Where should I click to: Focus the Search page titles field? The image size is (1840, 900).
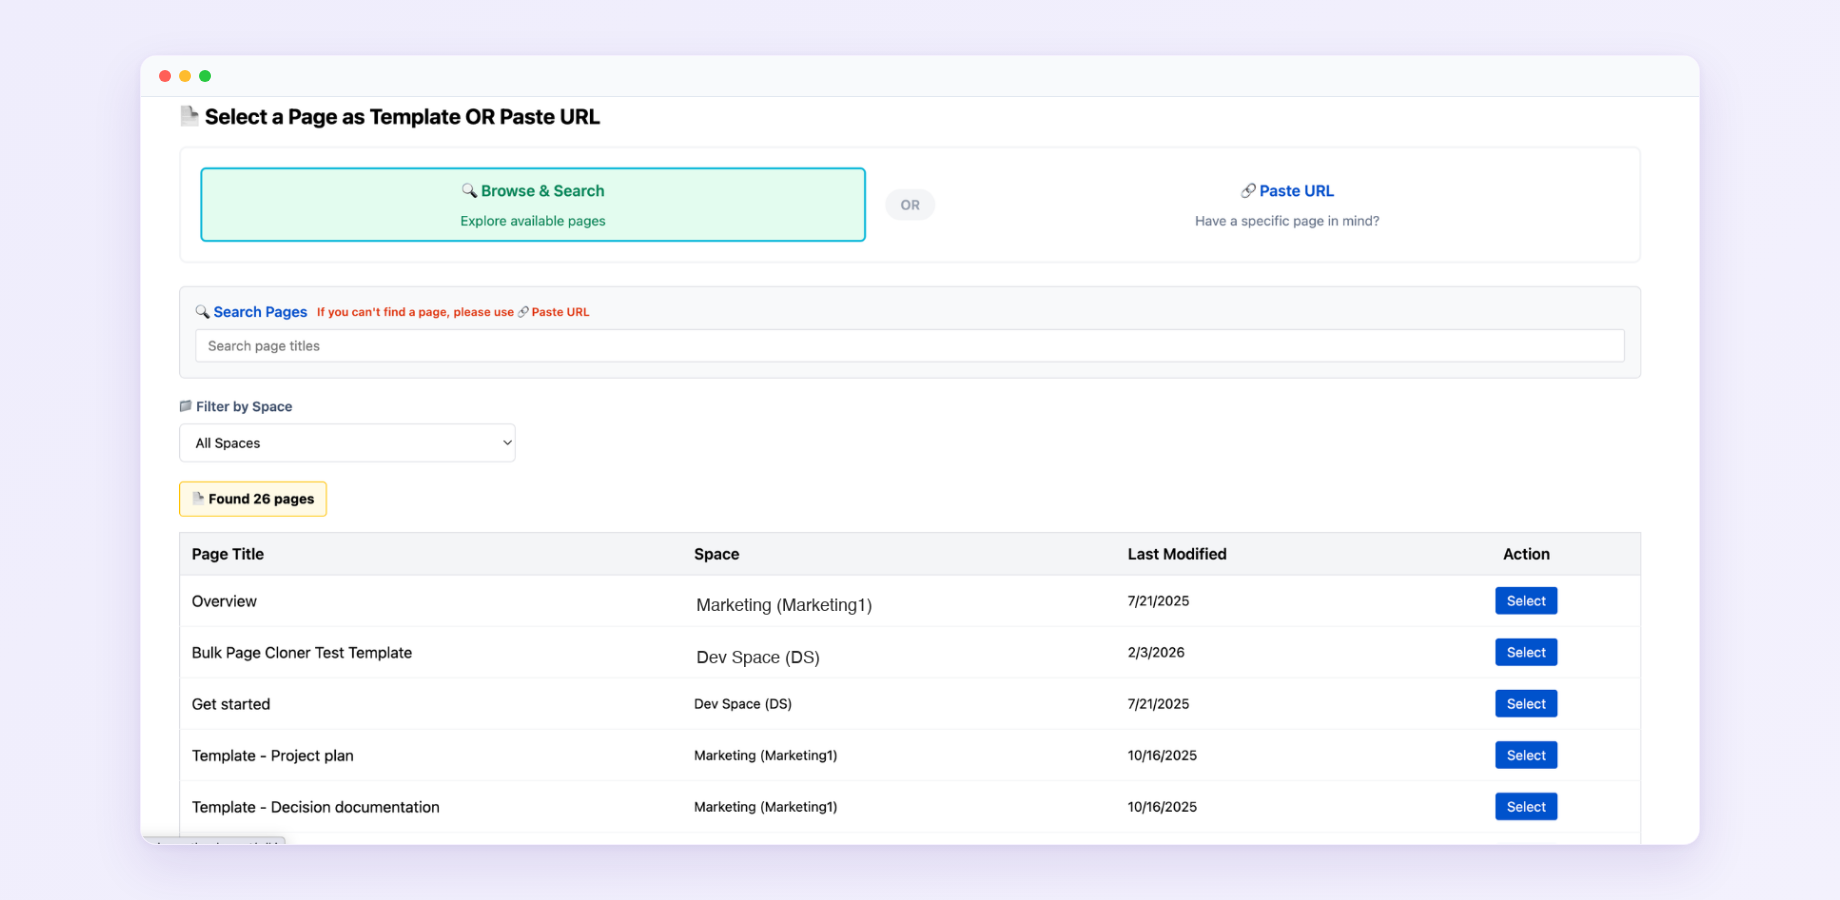pyautogui.click(x=909, y=346)
